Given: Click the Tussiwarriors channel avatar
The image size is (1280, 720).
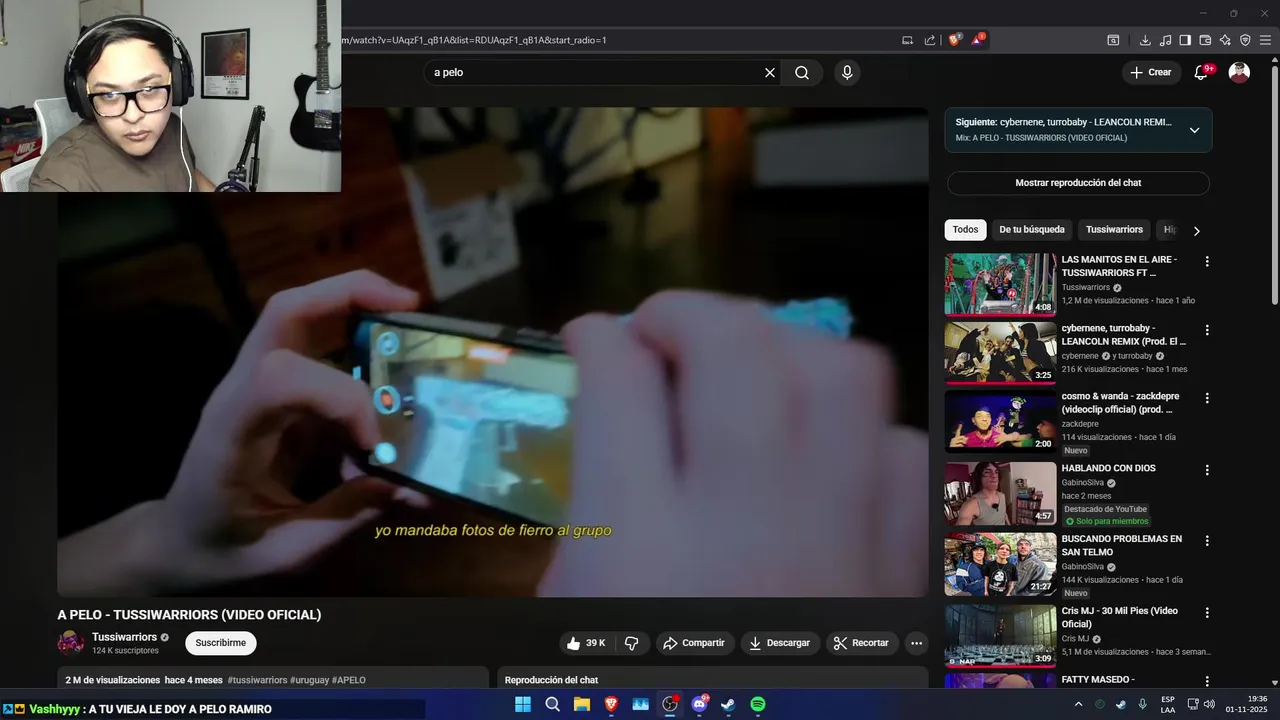Looking at the screenshot, I should tap(71, 643).
